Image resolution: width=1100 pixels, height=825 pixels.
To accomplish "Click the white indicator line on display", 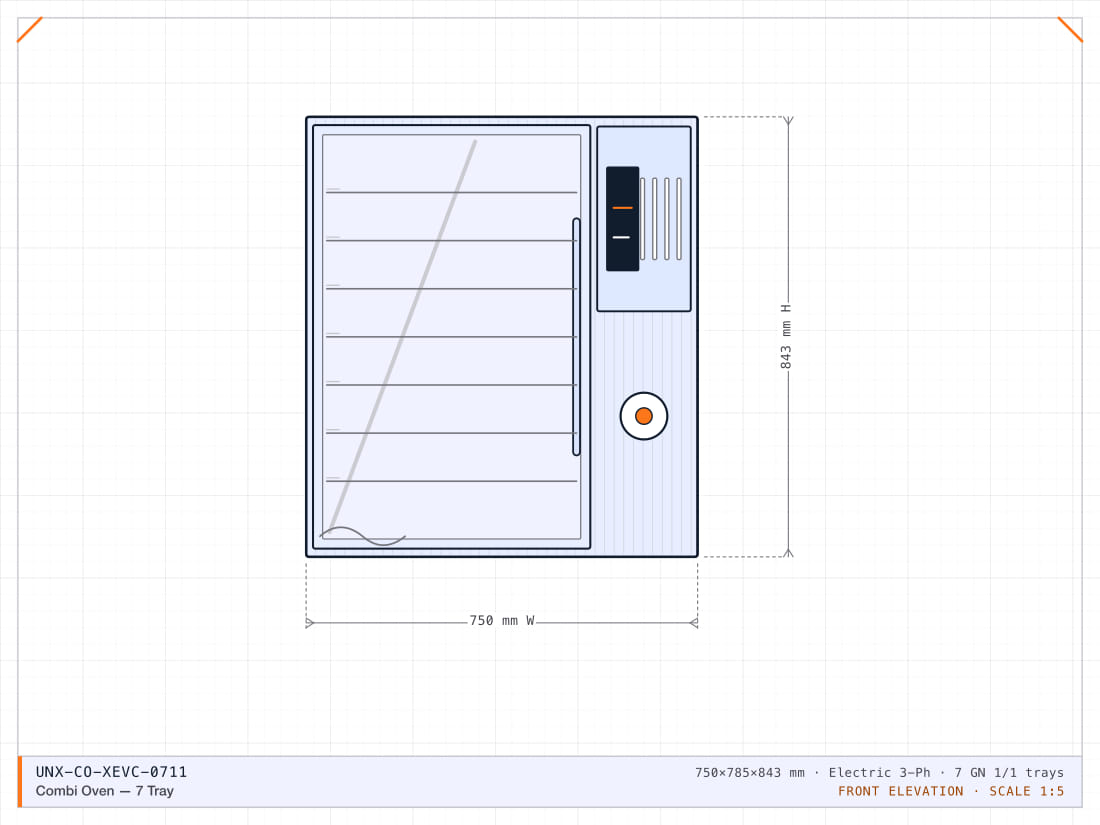I will click(x=621, y=237).
